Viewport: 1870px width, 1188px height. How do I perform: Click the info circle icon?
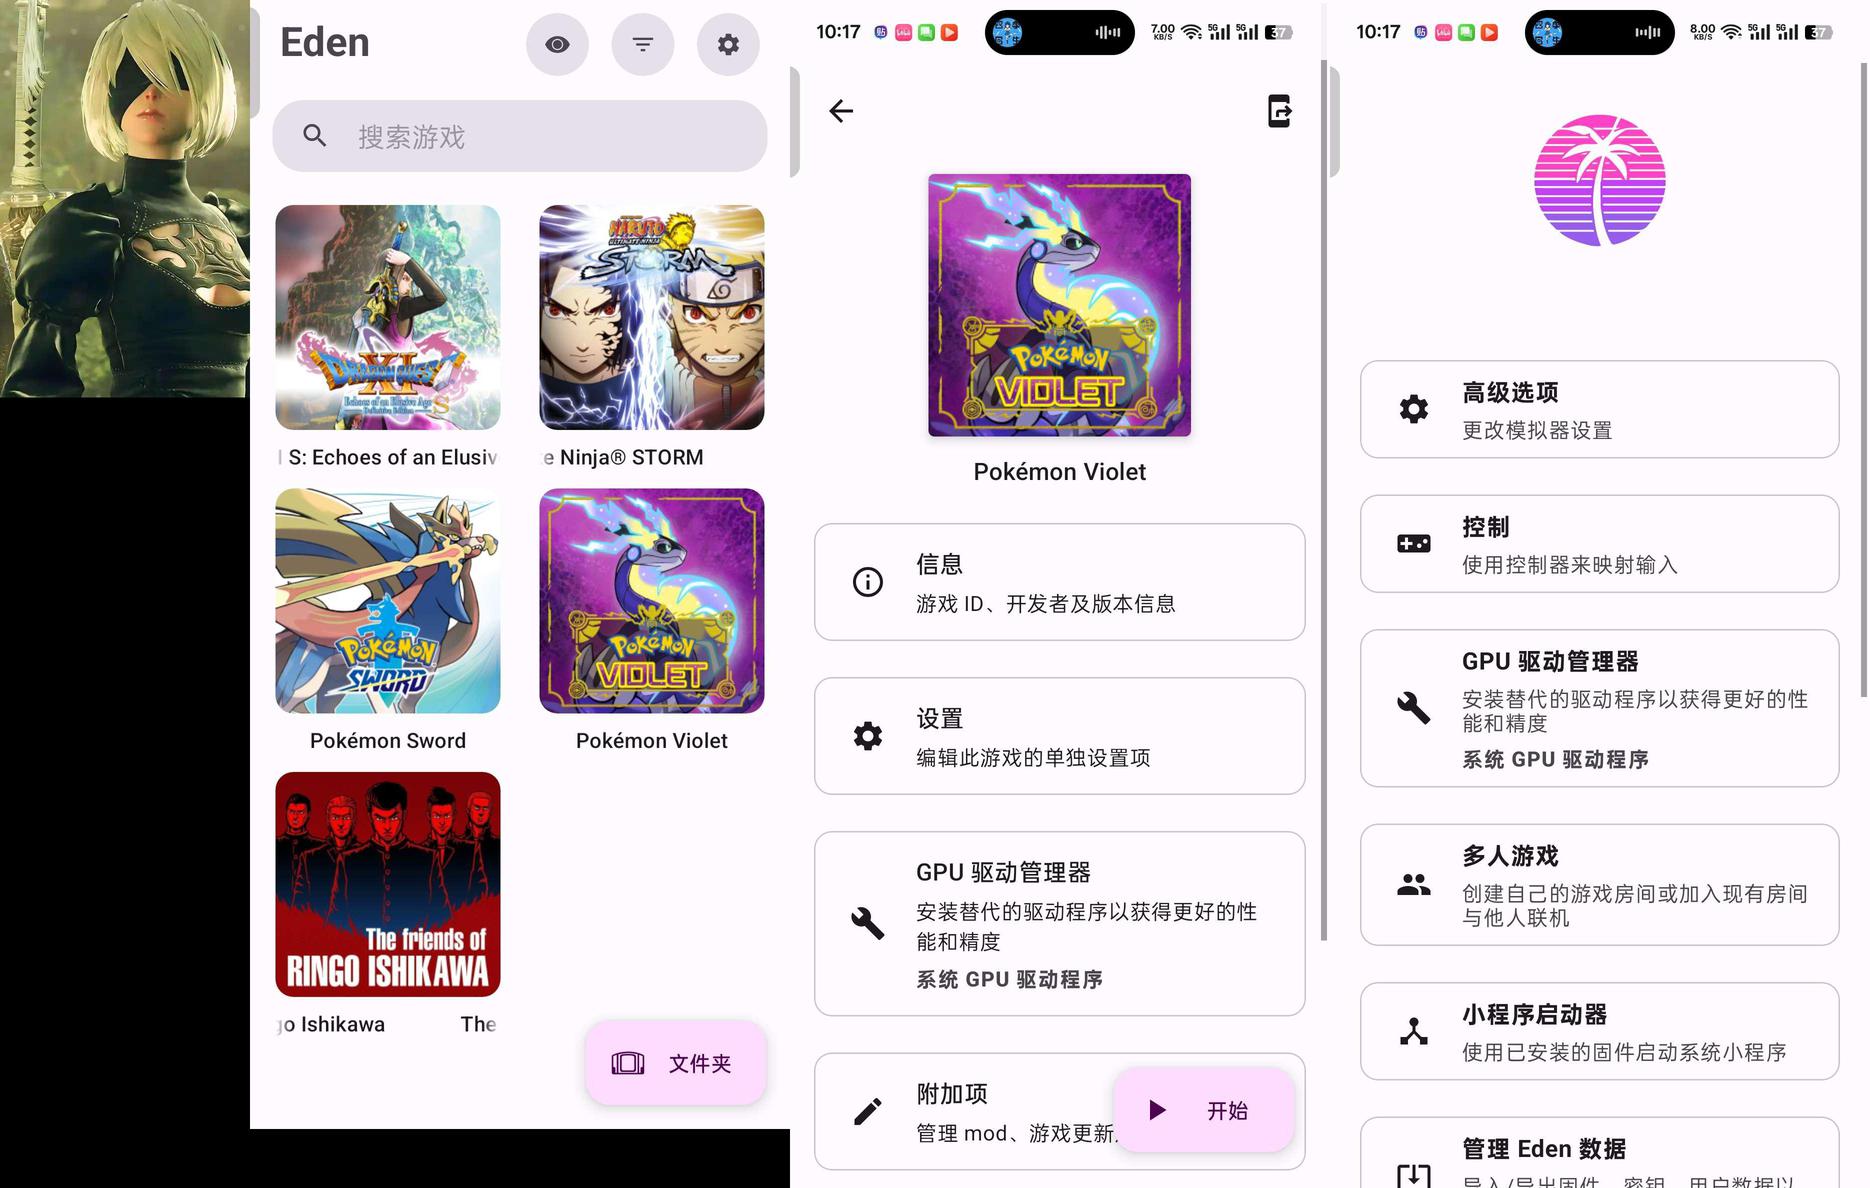point(868,582)
